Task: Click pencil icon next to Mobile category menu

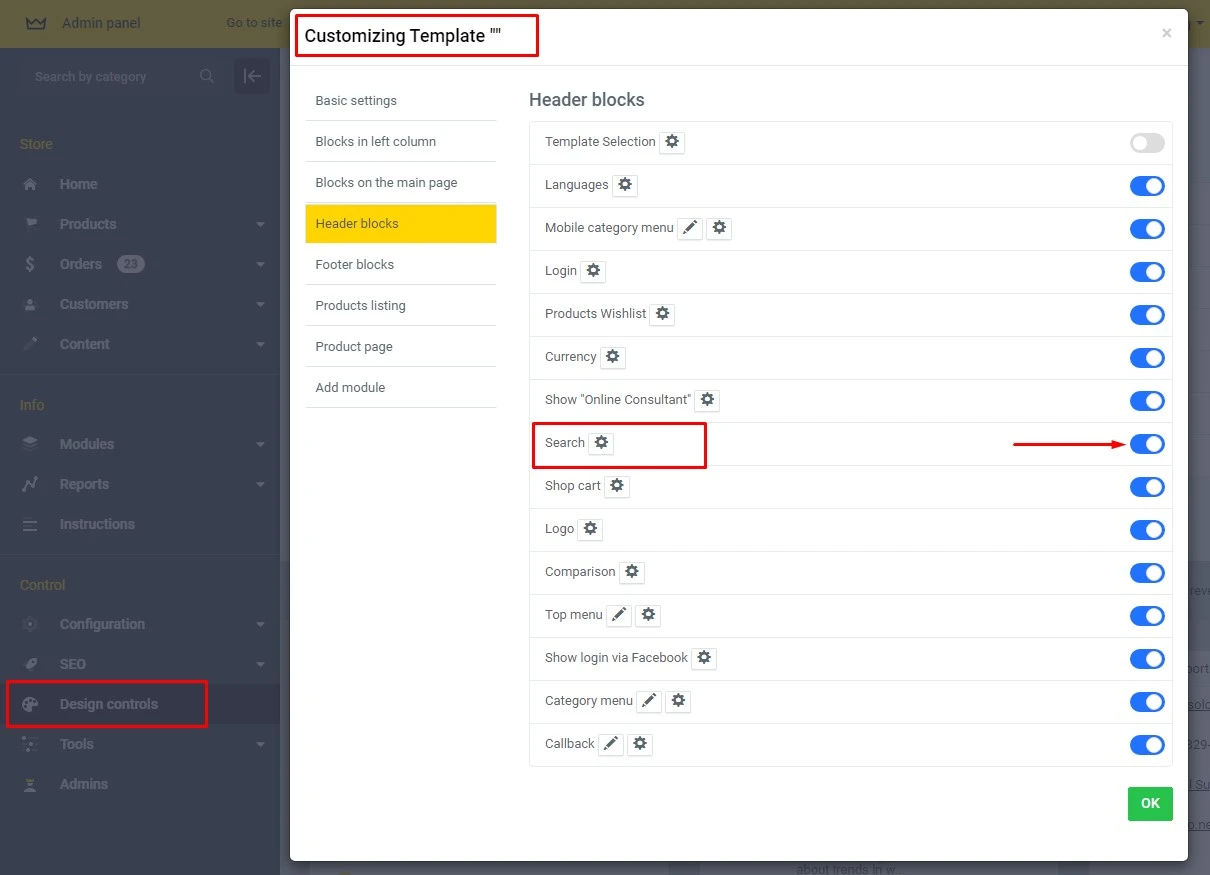Action: 690,228
